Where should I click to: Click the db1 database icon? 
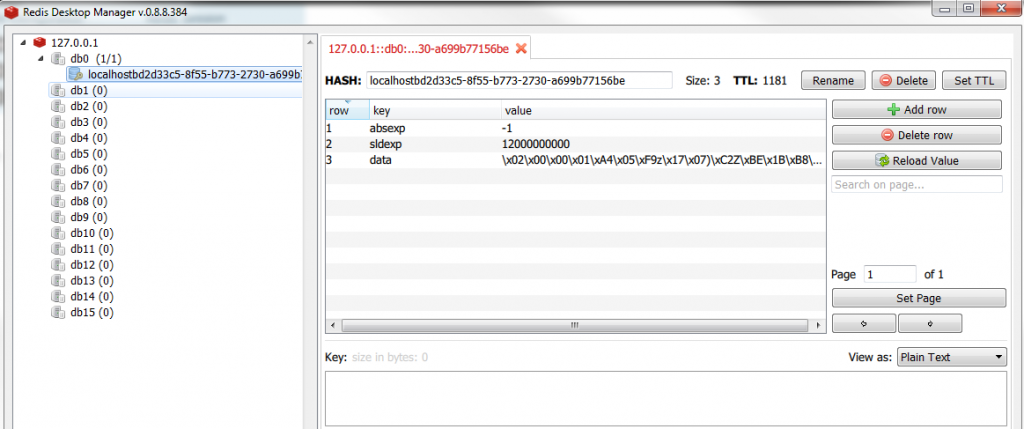coord(59,90)
